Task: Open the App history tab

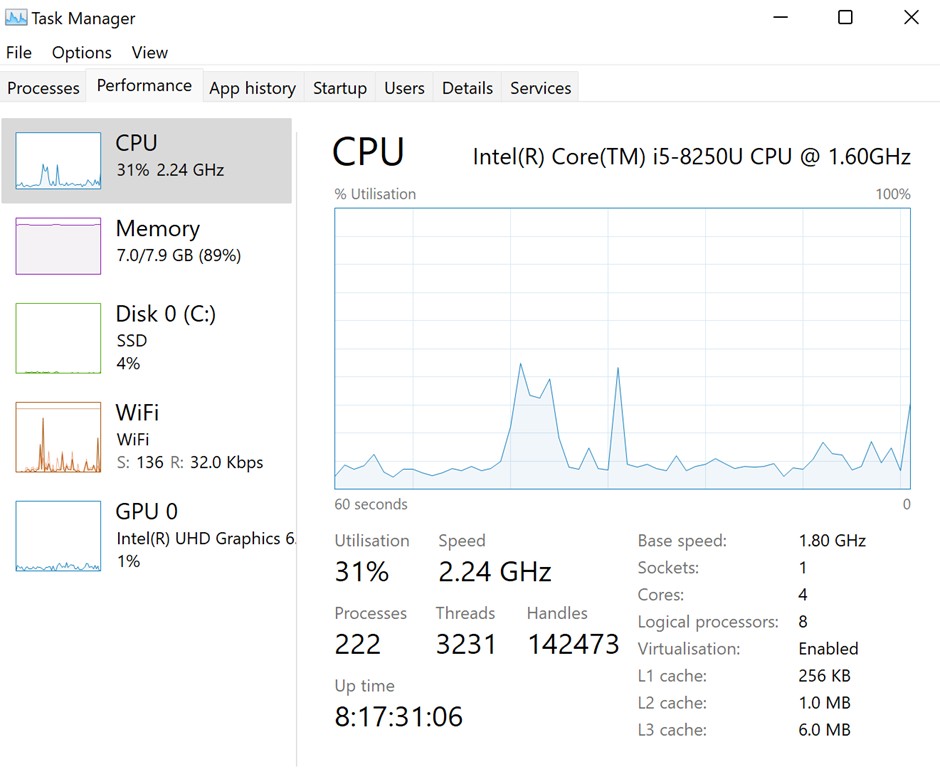Action: (x=252, y=88)
